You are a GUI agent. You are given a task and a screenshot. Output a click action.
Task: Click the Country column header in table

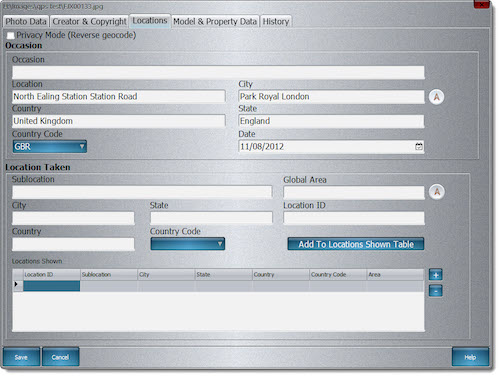pyautogui.click(x=281, y=275)
